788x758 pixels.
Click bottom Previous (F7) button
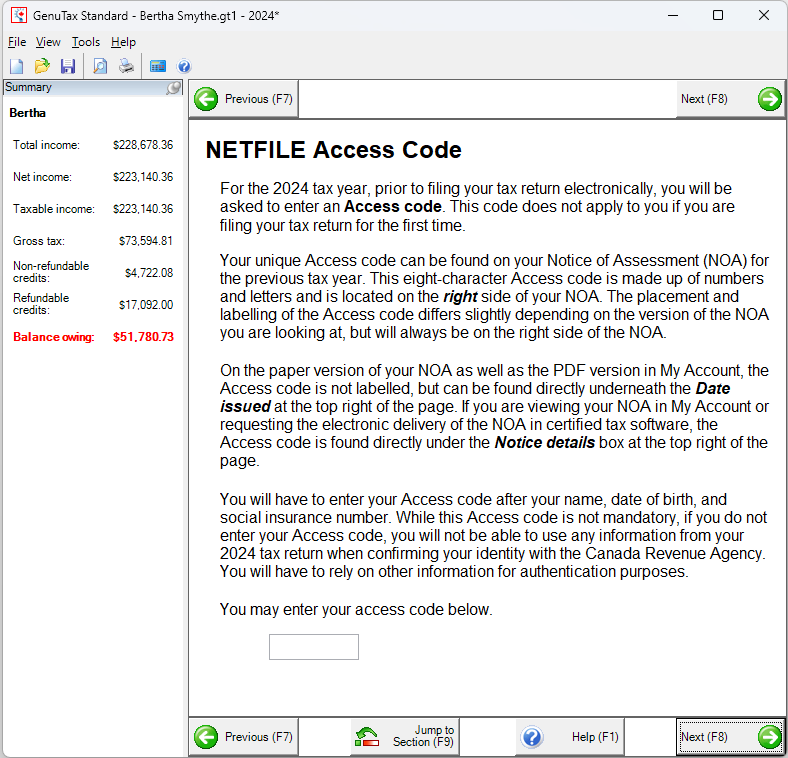pyautogui.click(x=244, y=737)
